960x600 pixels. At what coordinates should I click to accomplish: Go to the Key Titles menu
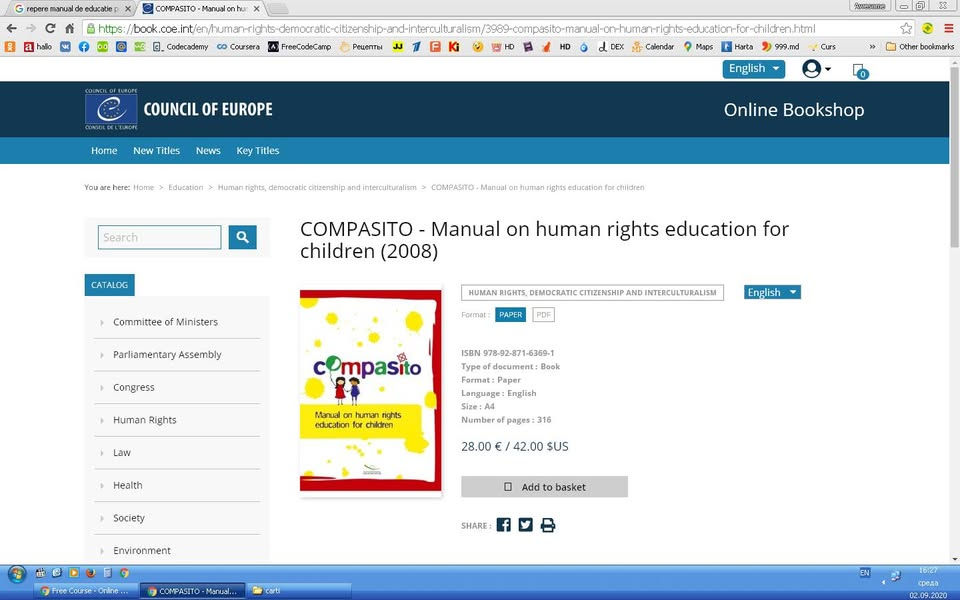coord(257,151)
